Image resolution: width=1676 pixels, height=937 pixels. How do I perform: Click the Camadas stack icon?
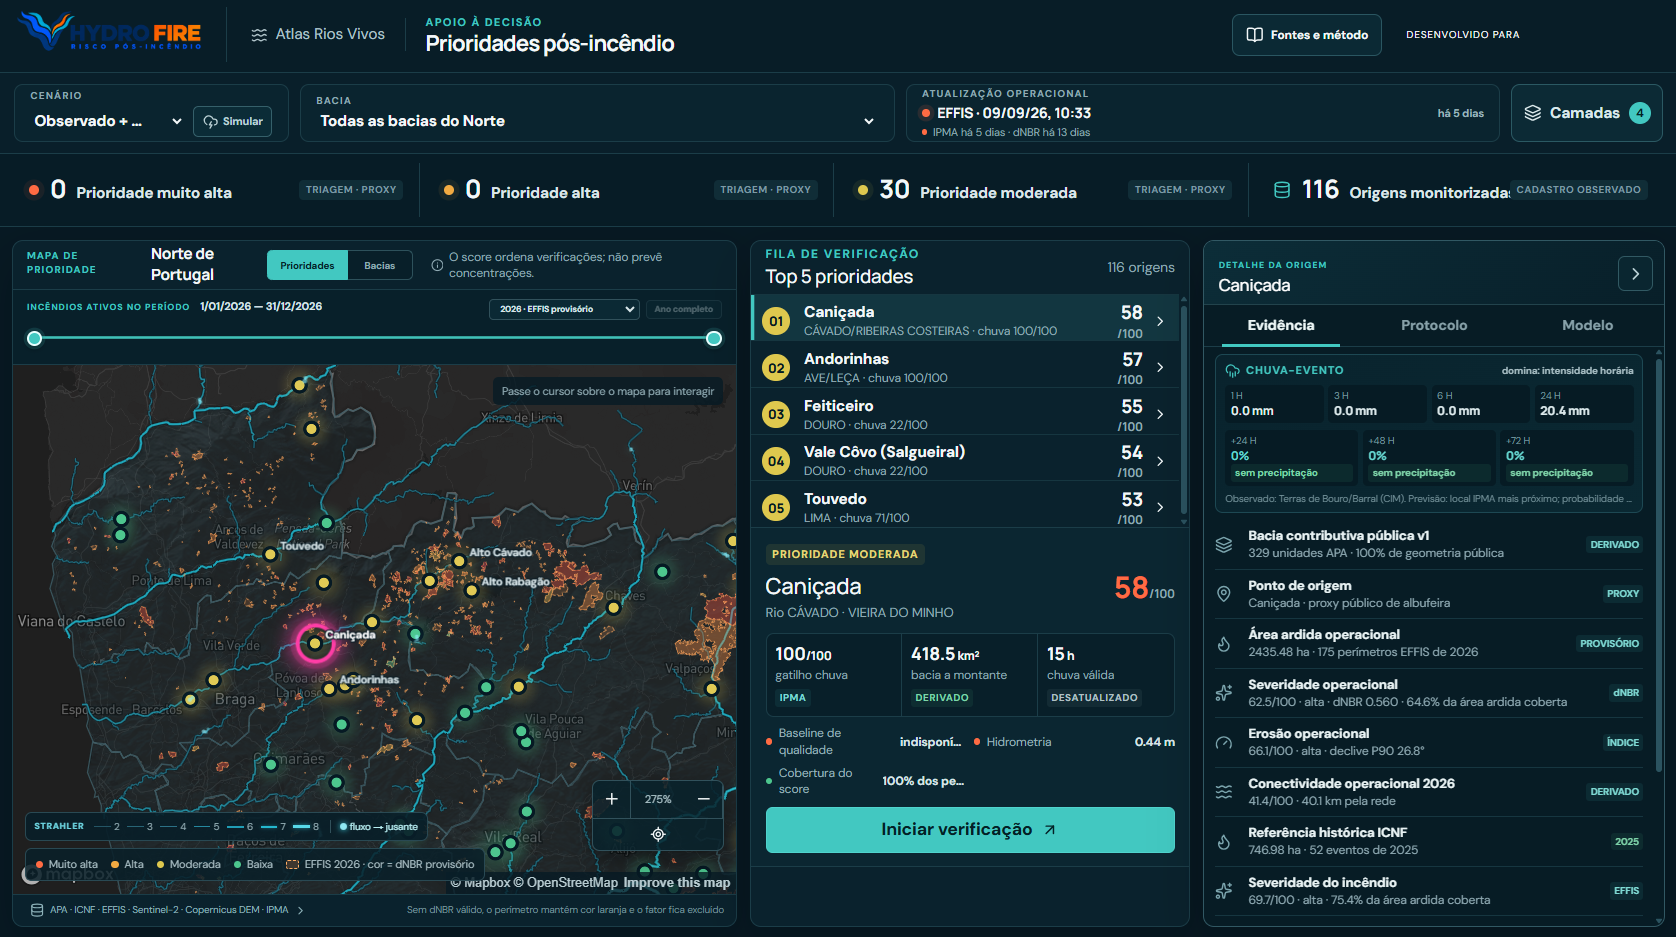pos(1532,113)
